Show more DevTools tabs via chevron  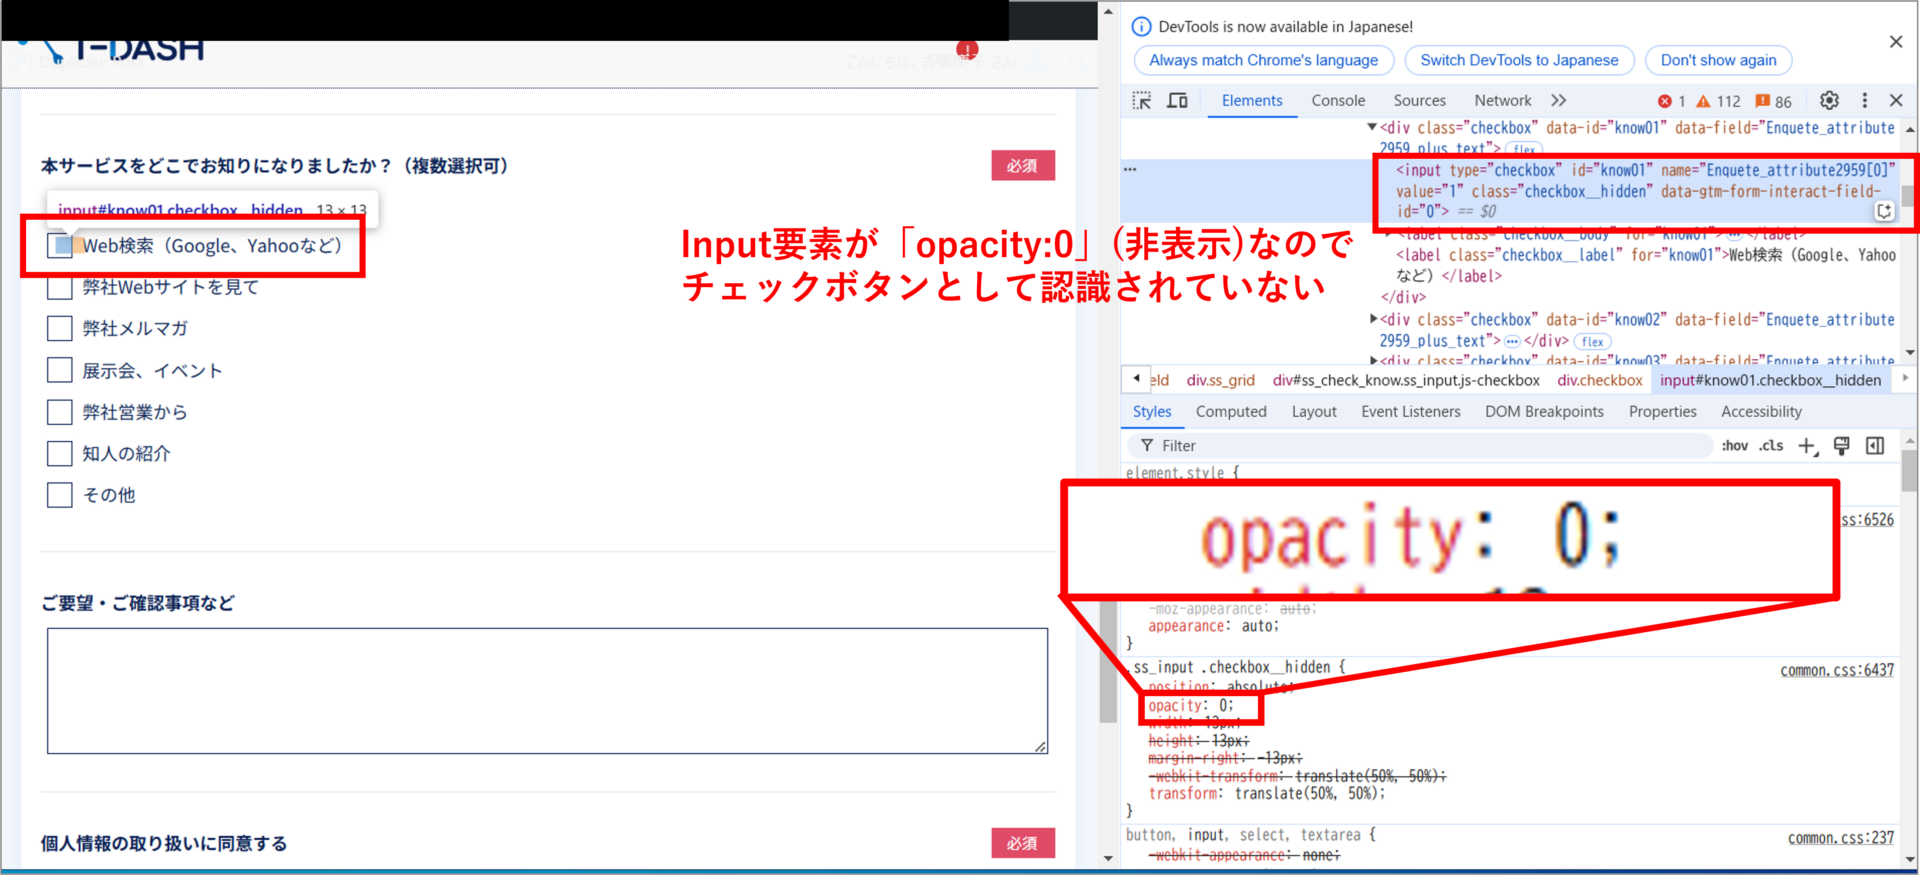click(1558, 100)
